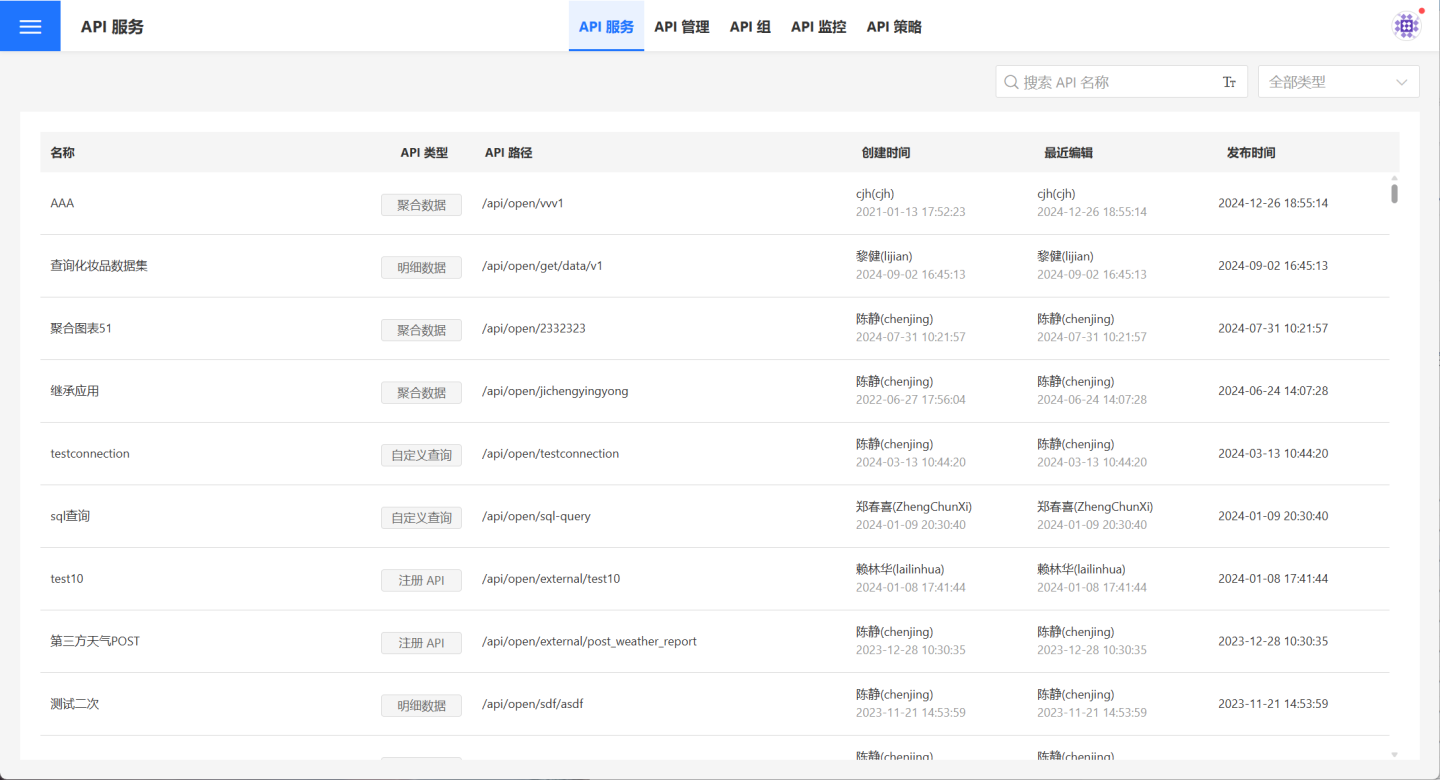Open the API 组 tab

750,27
